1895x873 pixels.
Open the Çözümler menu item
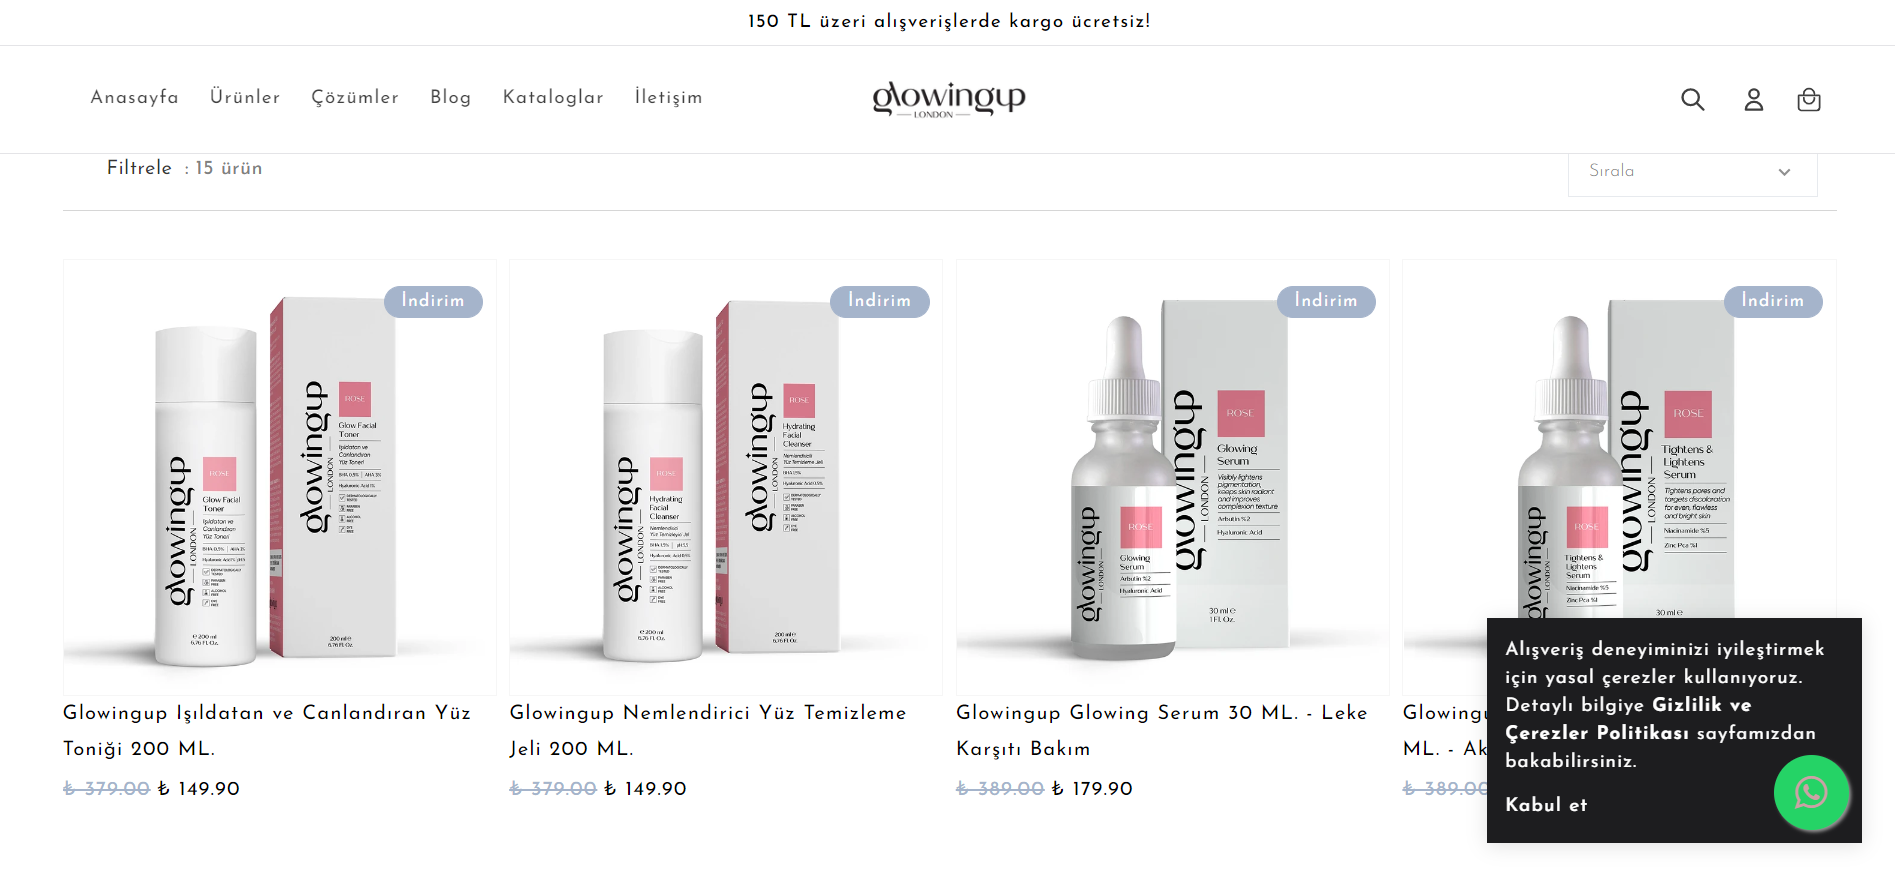(x=355, y=97)
